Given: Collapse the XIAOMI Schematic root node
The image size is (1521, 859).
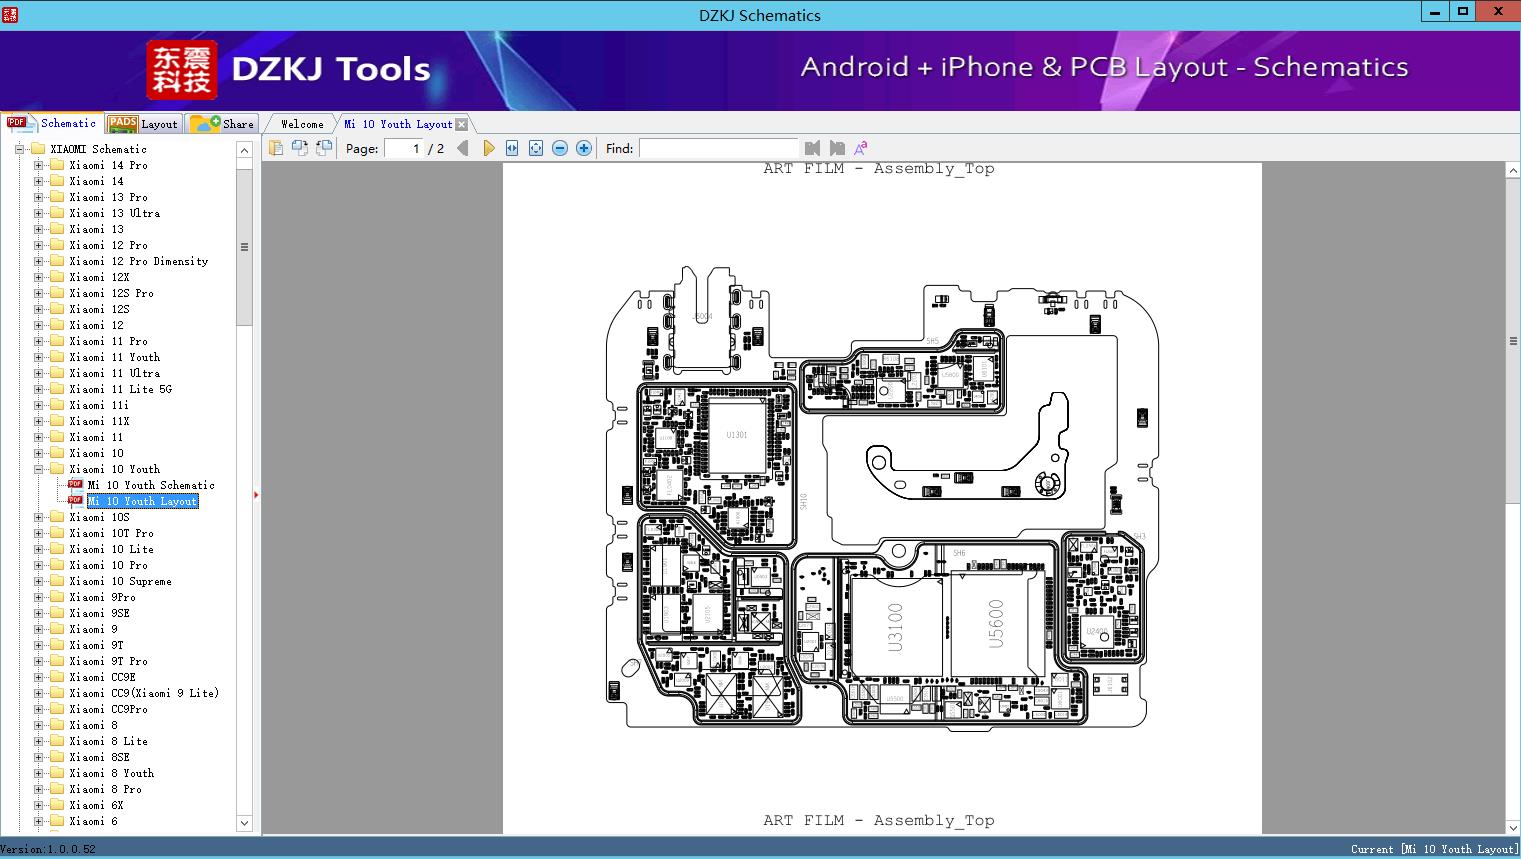Looking at the screenshot, I should point(19,149).
